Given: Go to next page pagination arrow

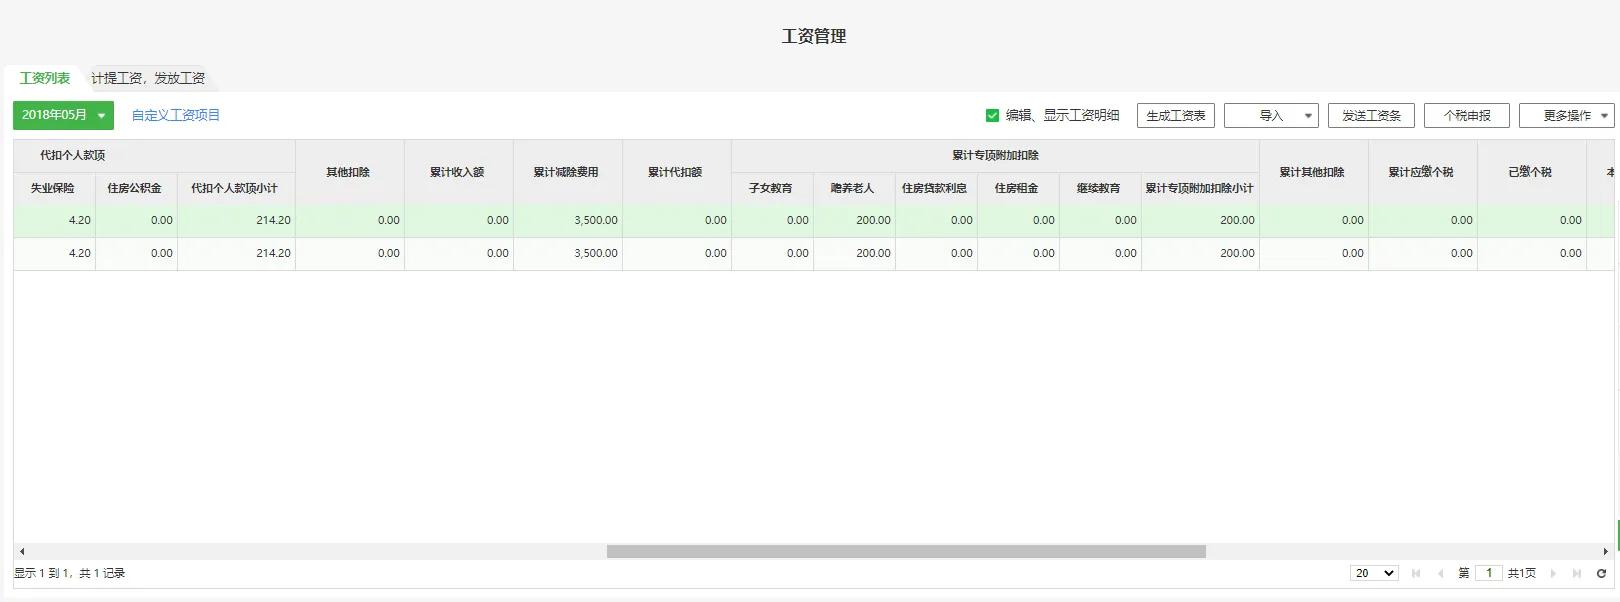Looking at the screenshot, I should tap(1553, 573).
